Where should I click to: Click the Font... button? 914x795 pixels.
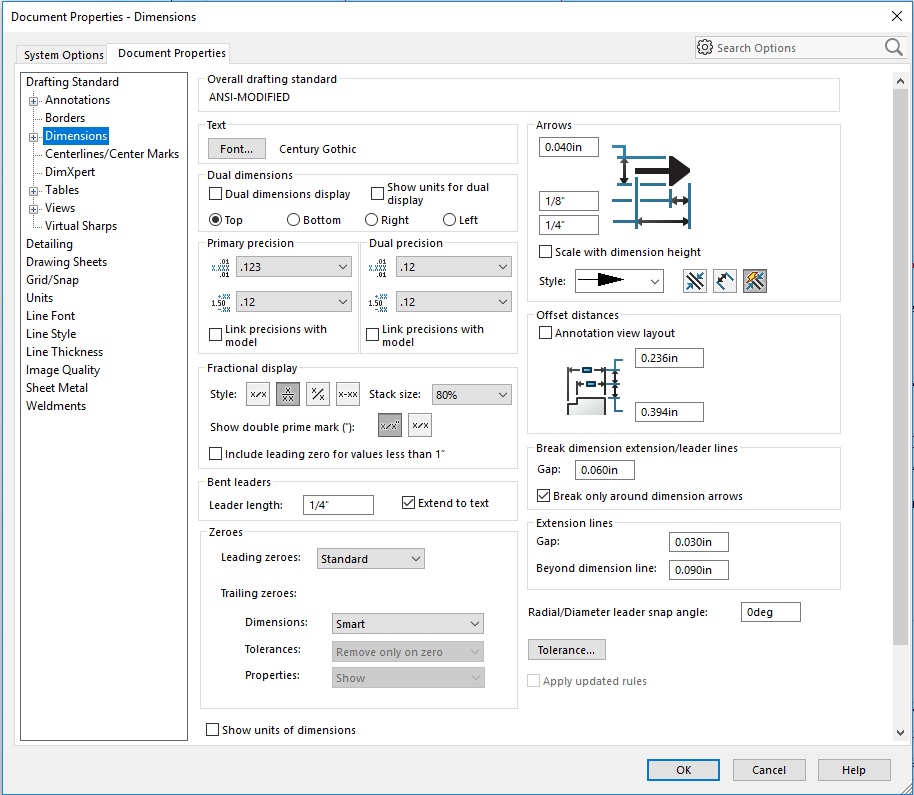pyautogui.click(x=236, y=149)
